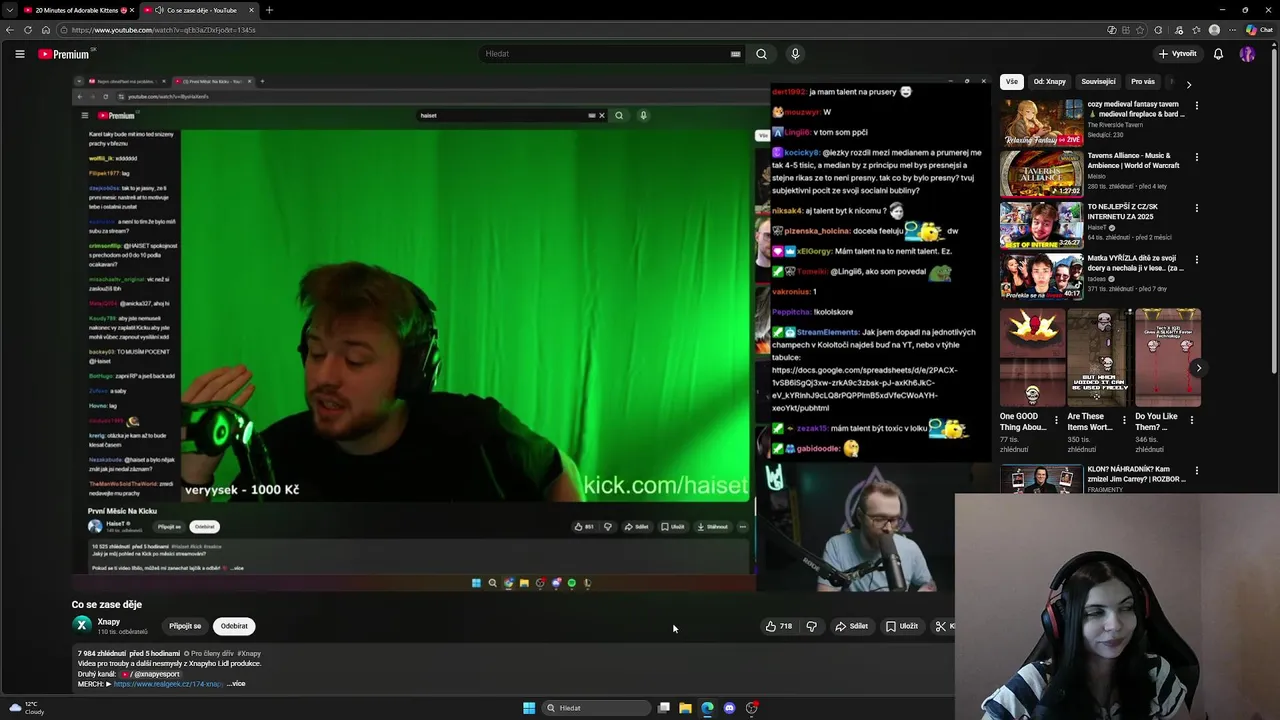Show more filter chips with right arrow

click(x=1188, y=84)
